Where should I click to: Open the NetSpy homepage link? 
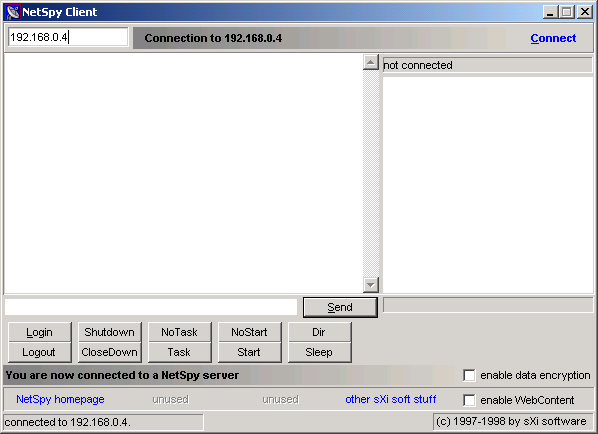[x=60, y=399]
